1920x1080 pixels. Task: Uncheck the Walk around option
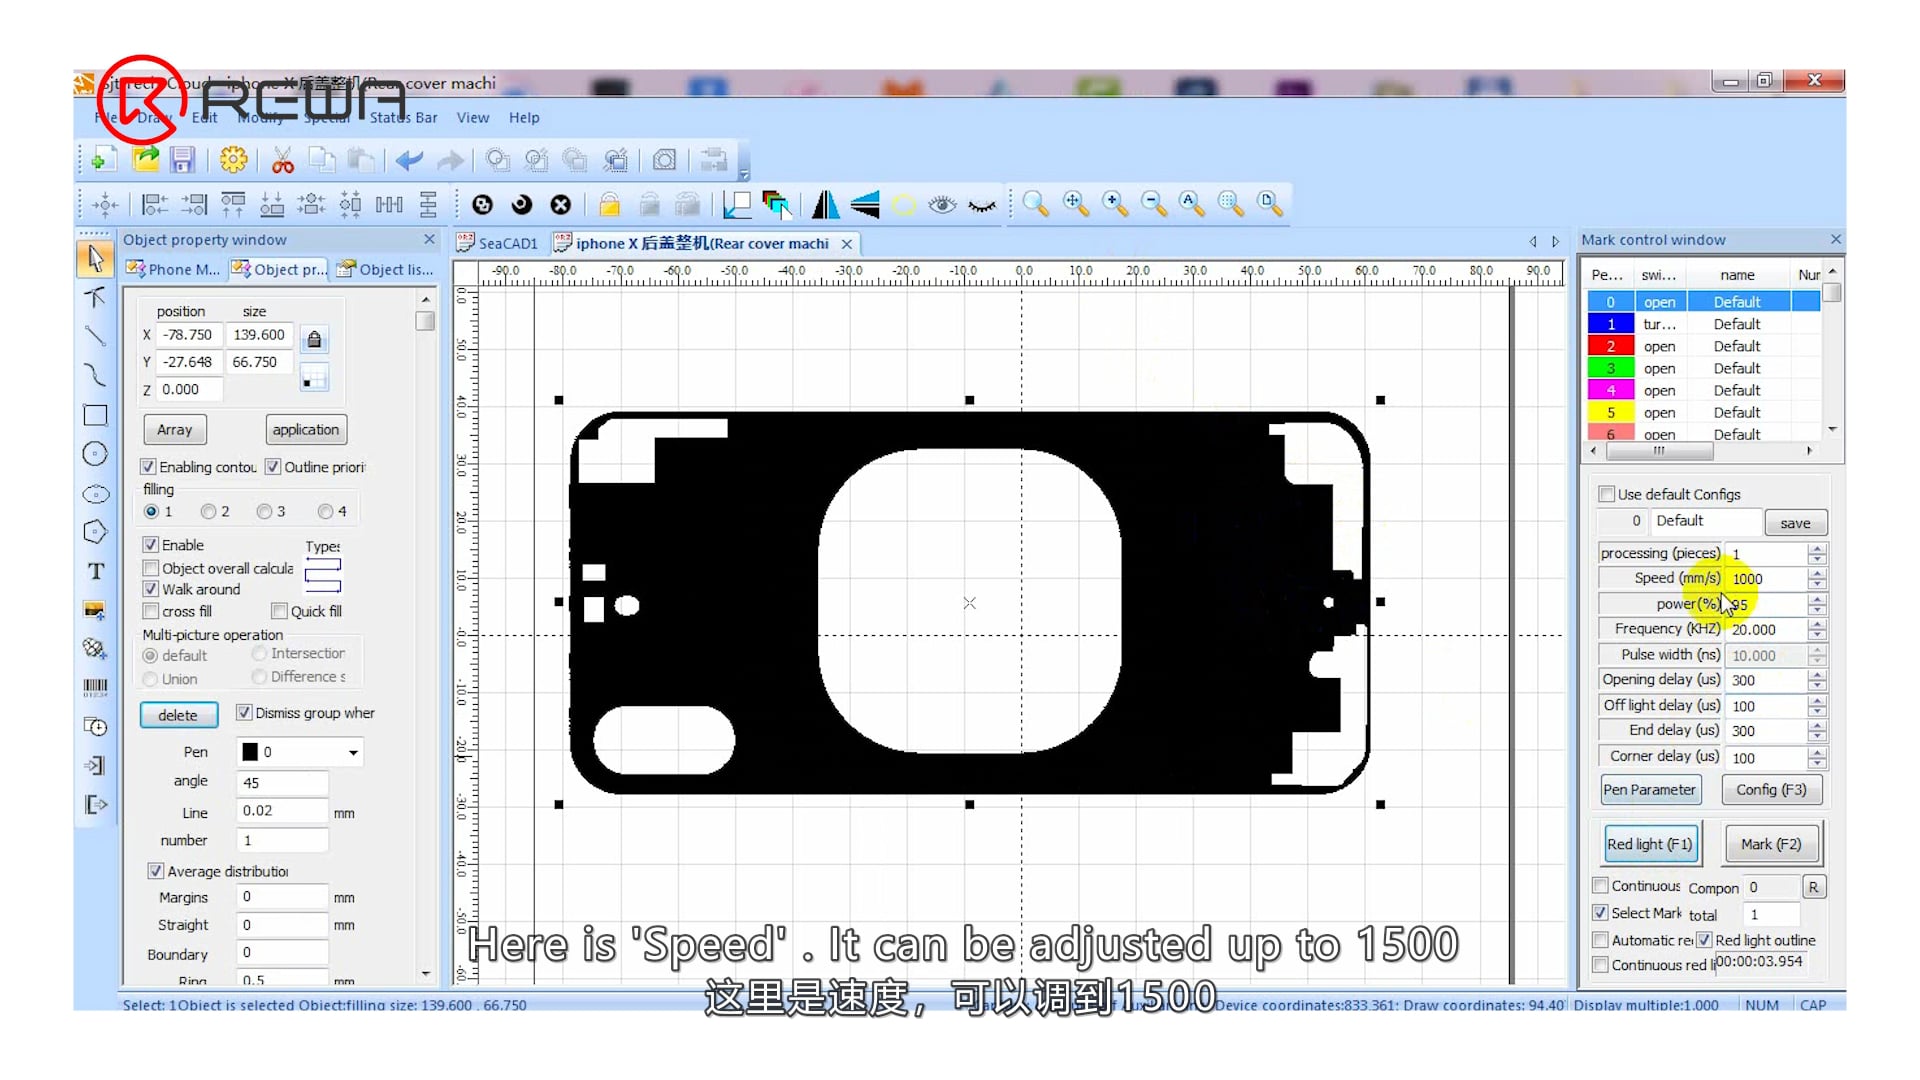[x=148, y=589]
